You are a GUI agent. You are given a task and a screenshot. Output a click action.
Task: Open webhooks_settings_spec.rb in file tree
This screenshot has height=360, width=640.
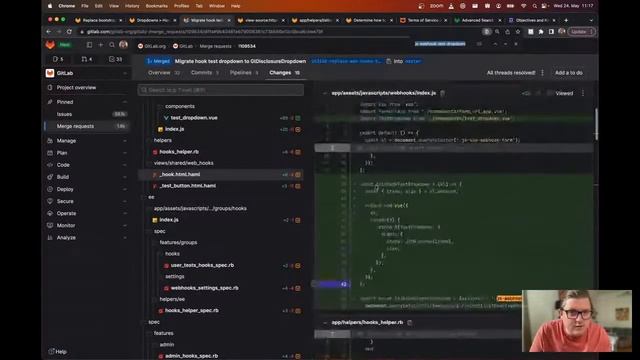pyautogui.click(x=204, y=288)
